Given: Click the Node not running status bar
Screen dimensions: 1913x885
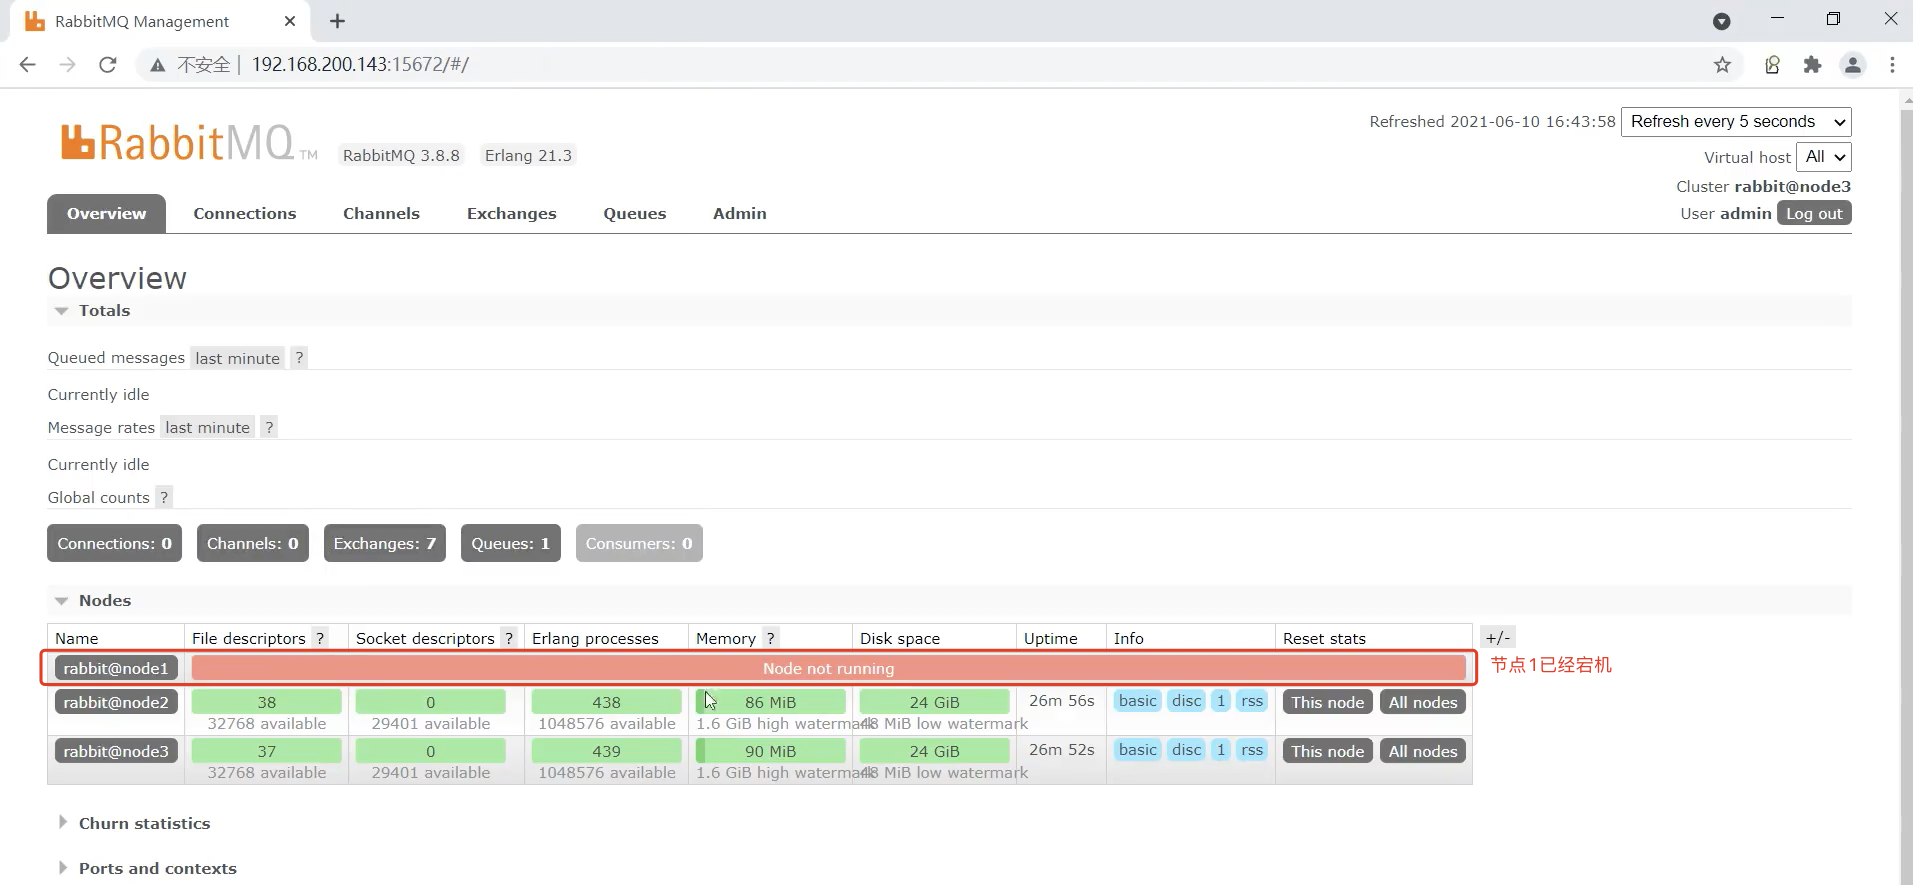Looking at the screenshot, I should [829, 669].
